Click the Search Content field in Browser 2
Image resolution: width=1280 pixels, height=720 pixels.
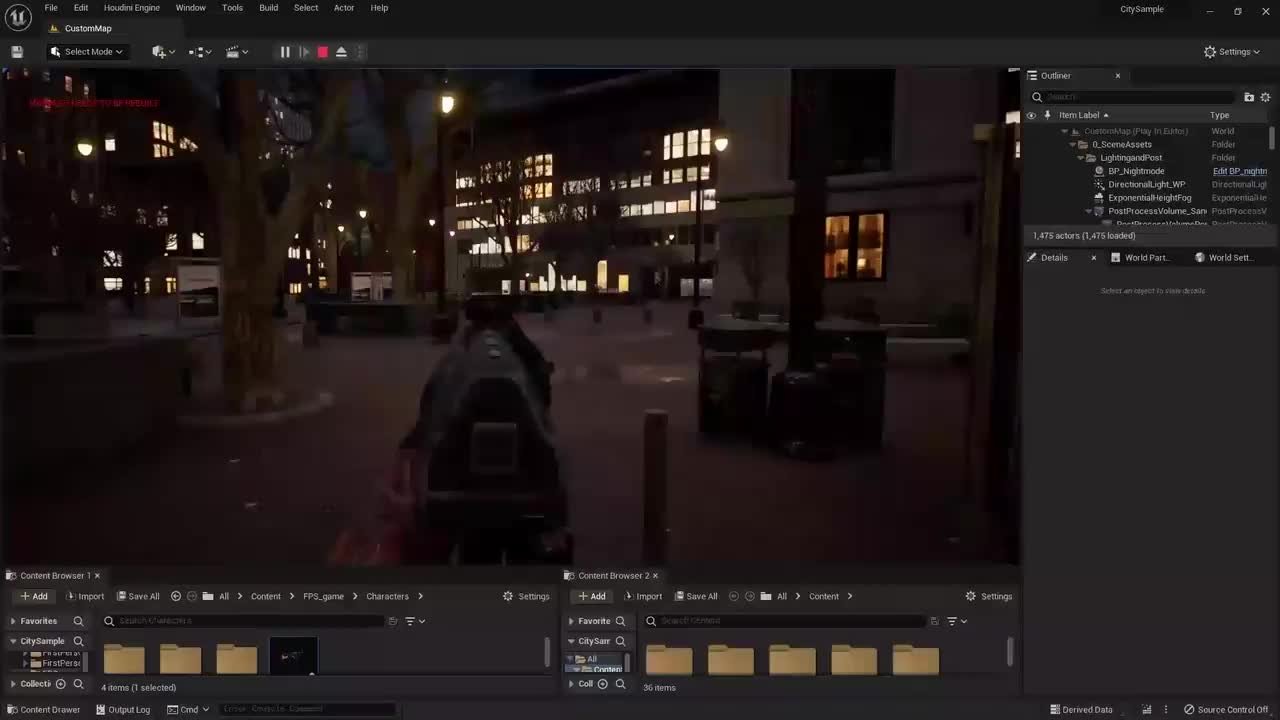point(785,621)
